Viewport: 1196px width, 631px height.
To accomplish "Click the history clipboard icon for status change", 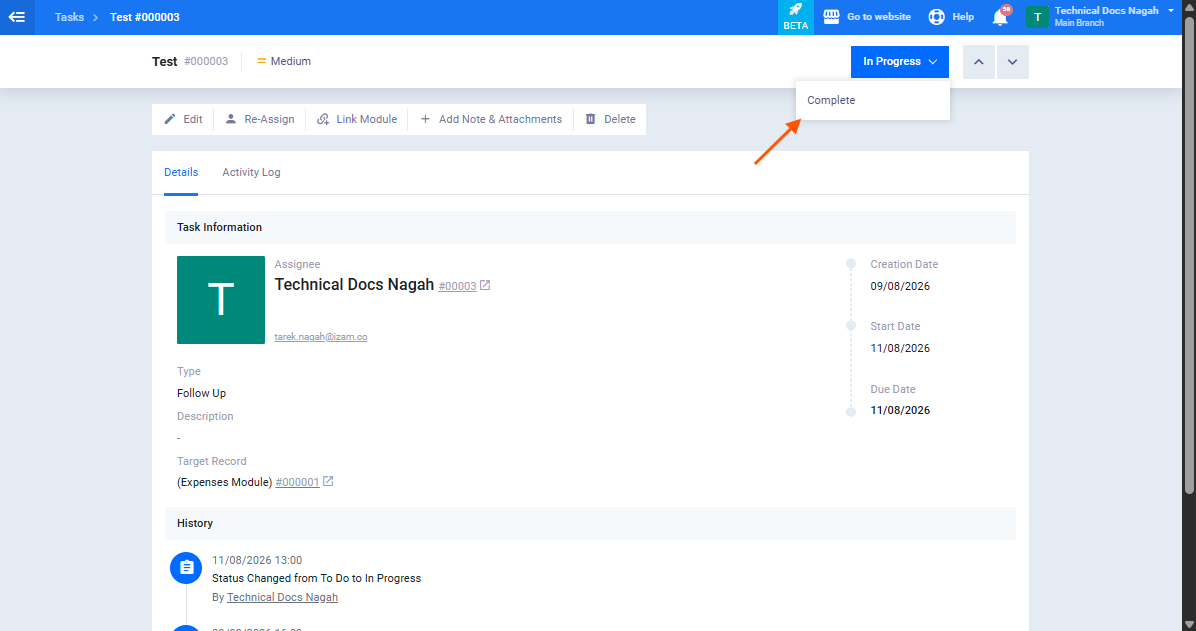I will click(186, 568).
